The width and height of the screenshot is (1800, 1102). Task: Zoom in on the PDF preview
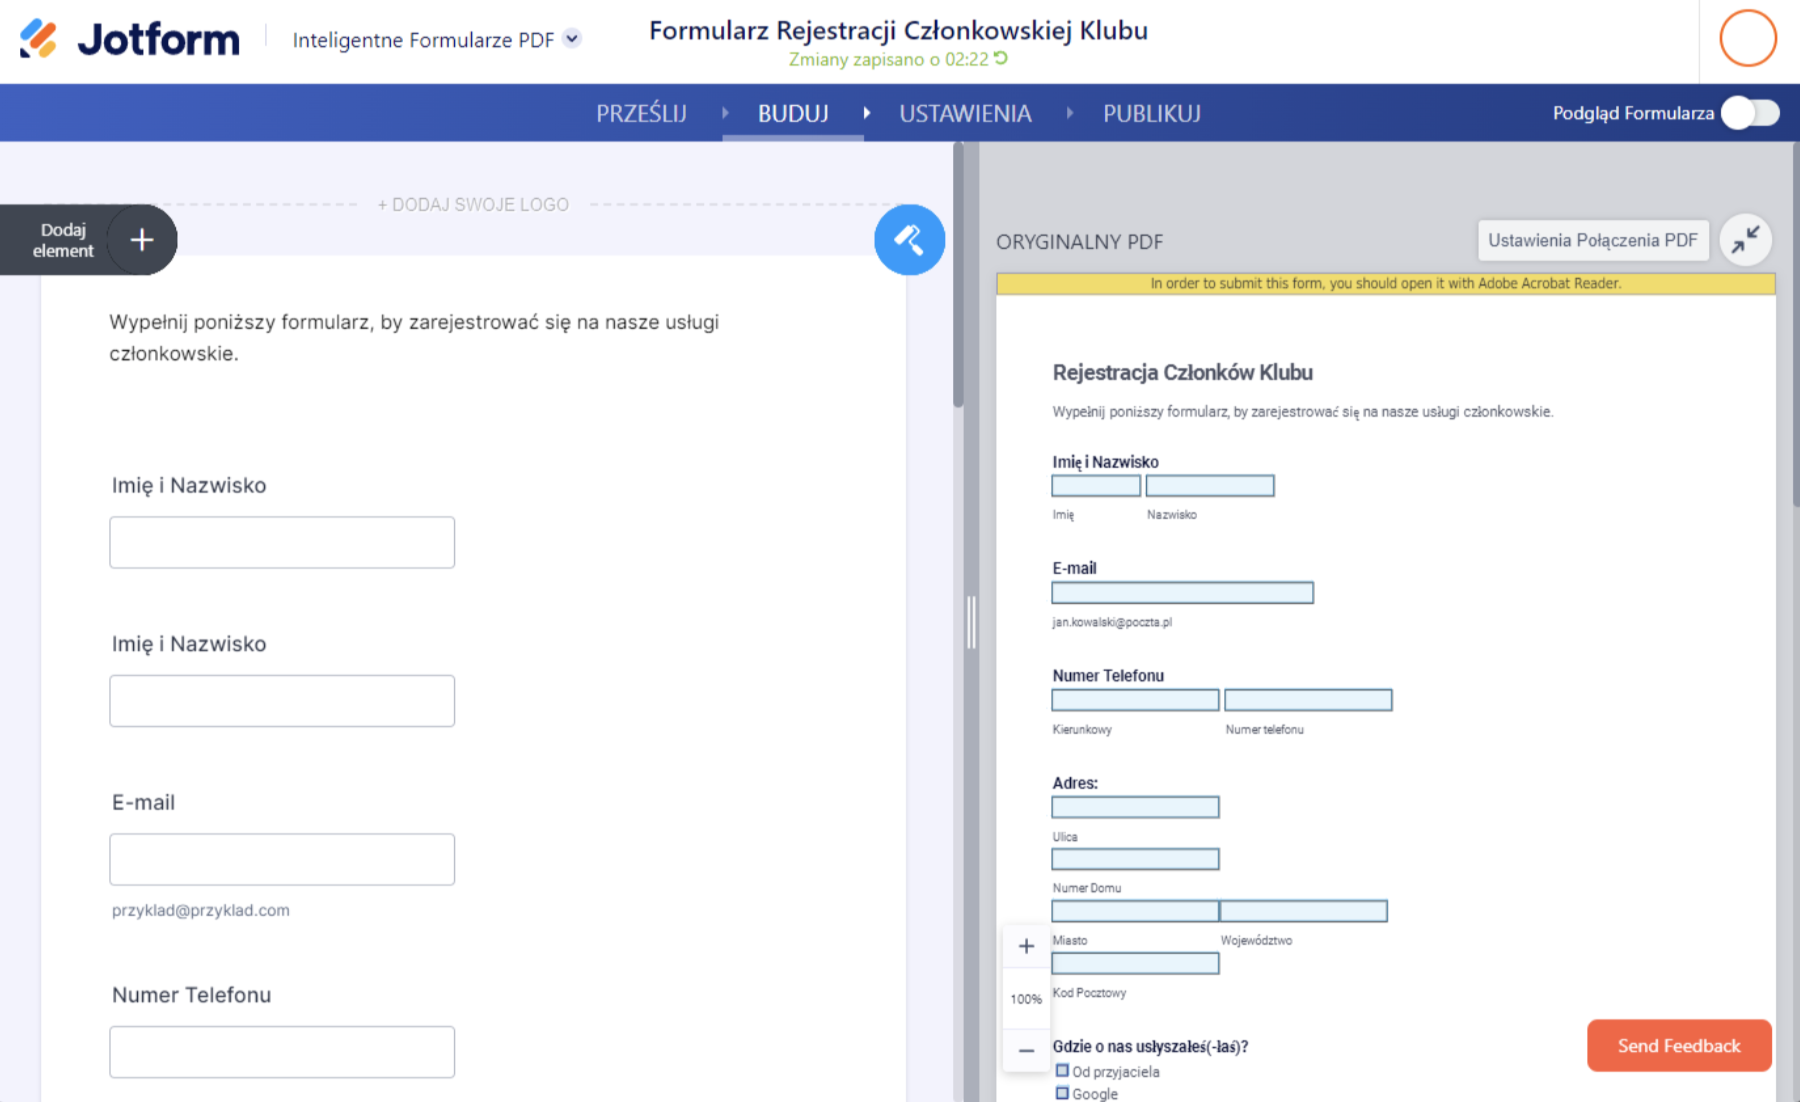1026,946
